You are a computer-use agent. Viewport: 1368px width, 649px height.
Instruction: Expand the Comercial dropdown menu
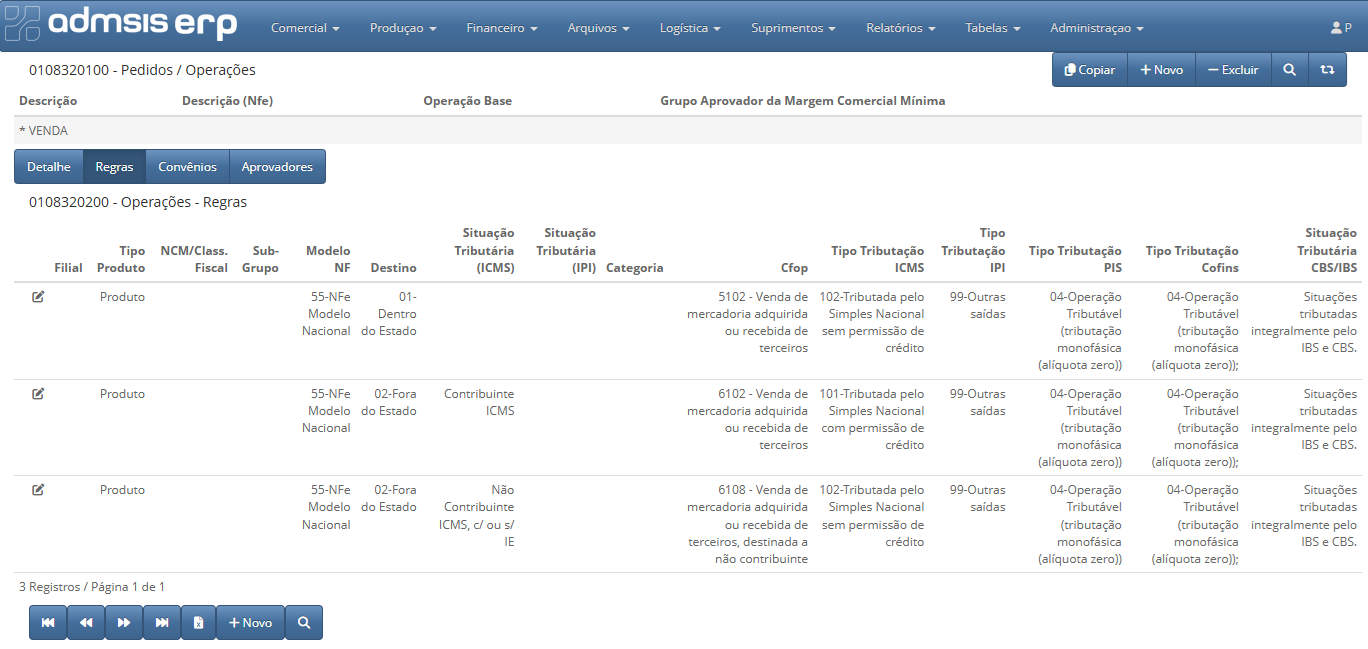[305, 28]
